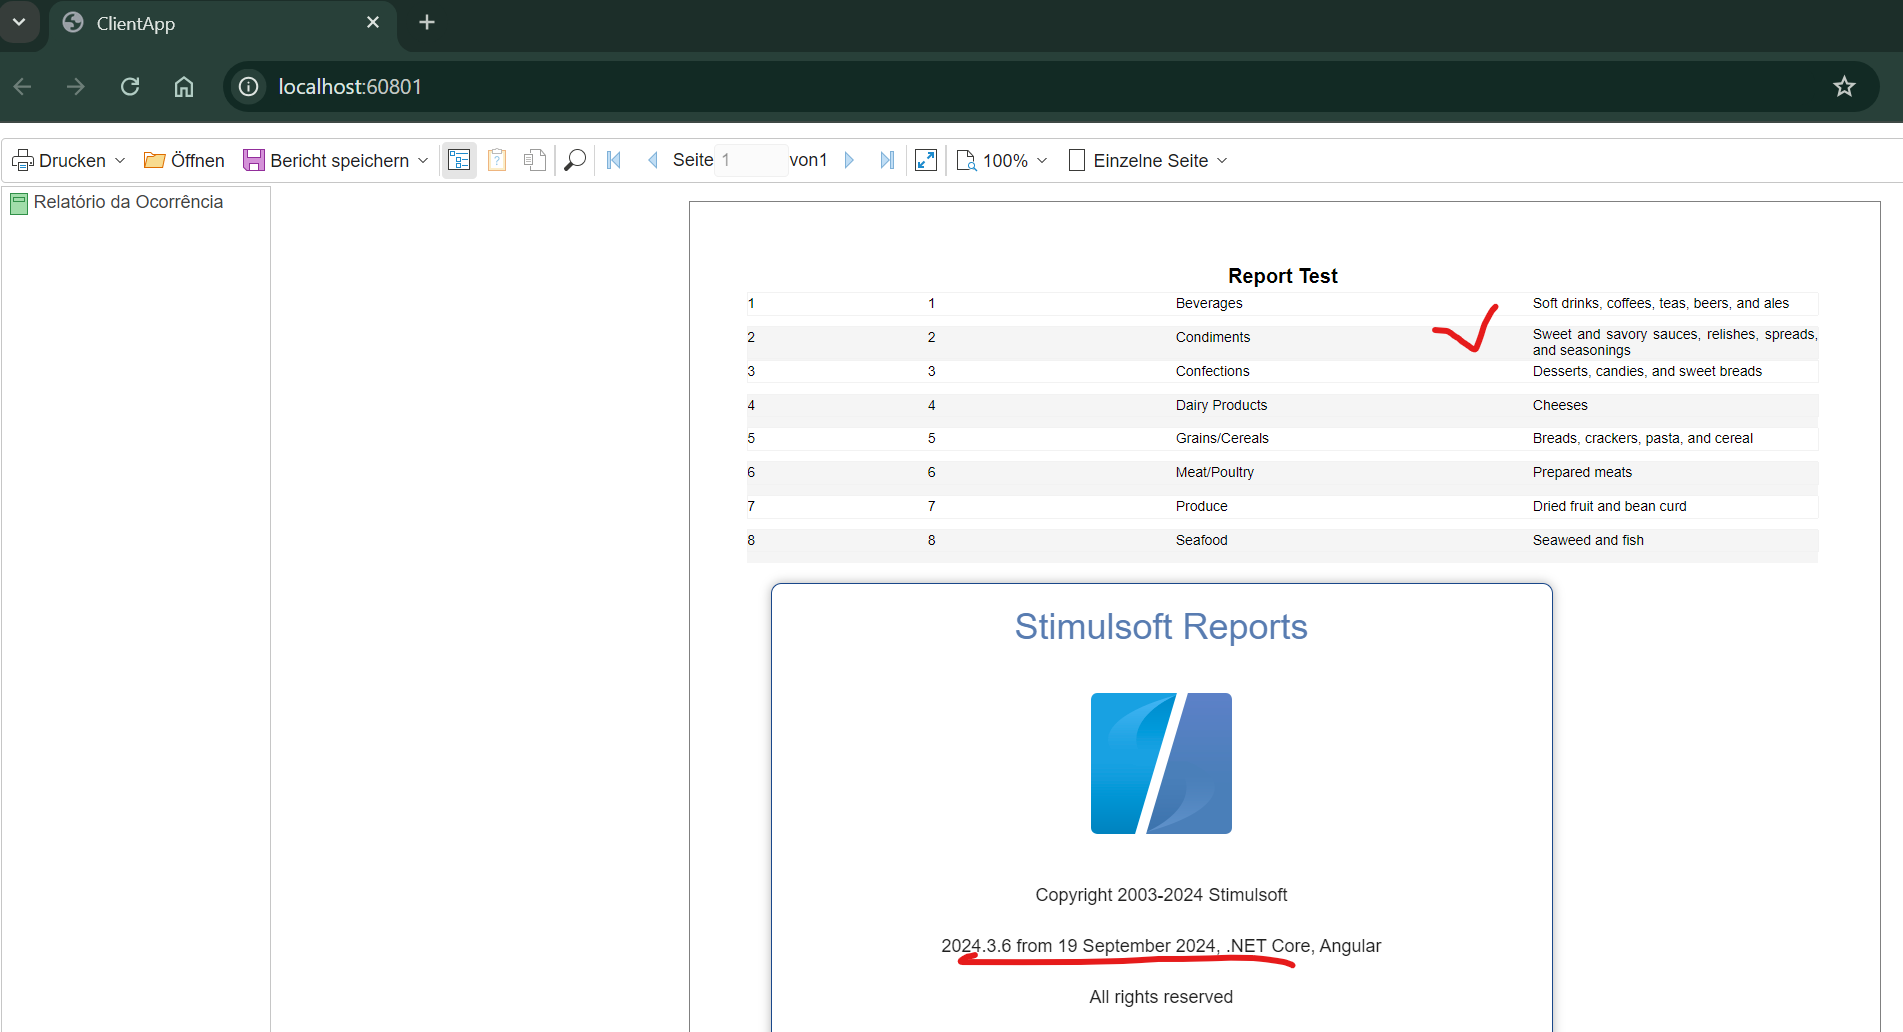Click the browser home button

(x=184, y=87)
